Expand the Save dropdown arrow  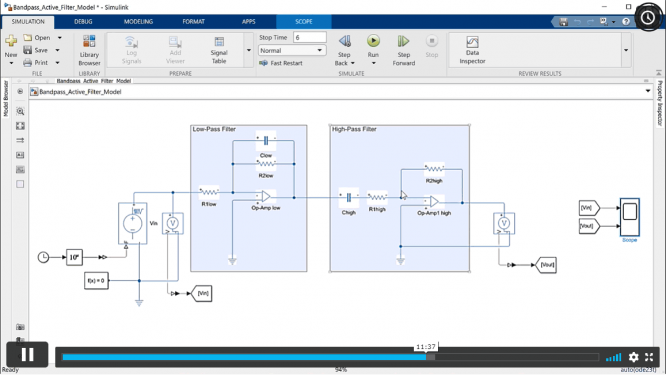tap(57, 50)
